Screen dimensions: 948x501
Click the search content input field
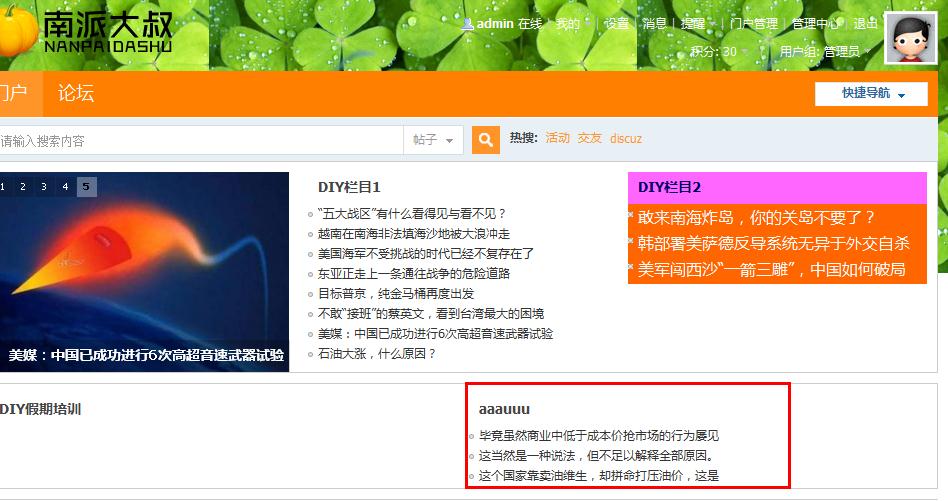[201, 140]
